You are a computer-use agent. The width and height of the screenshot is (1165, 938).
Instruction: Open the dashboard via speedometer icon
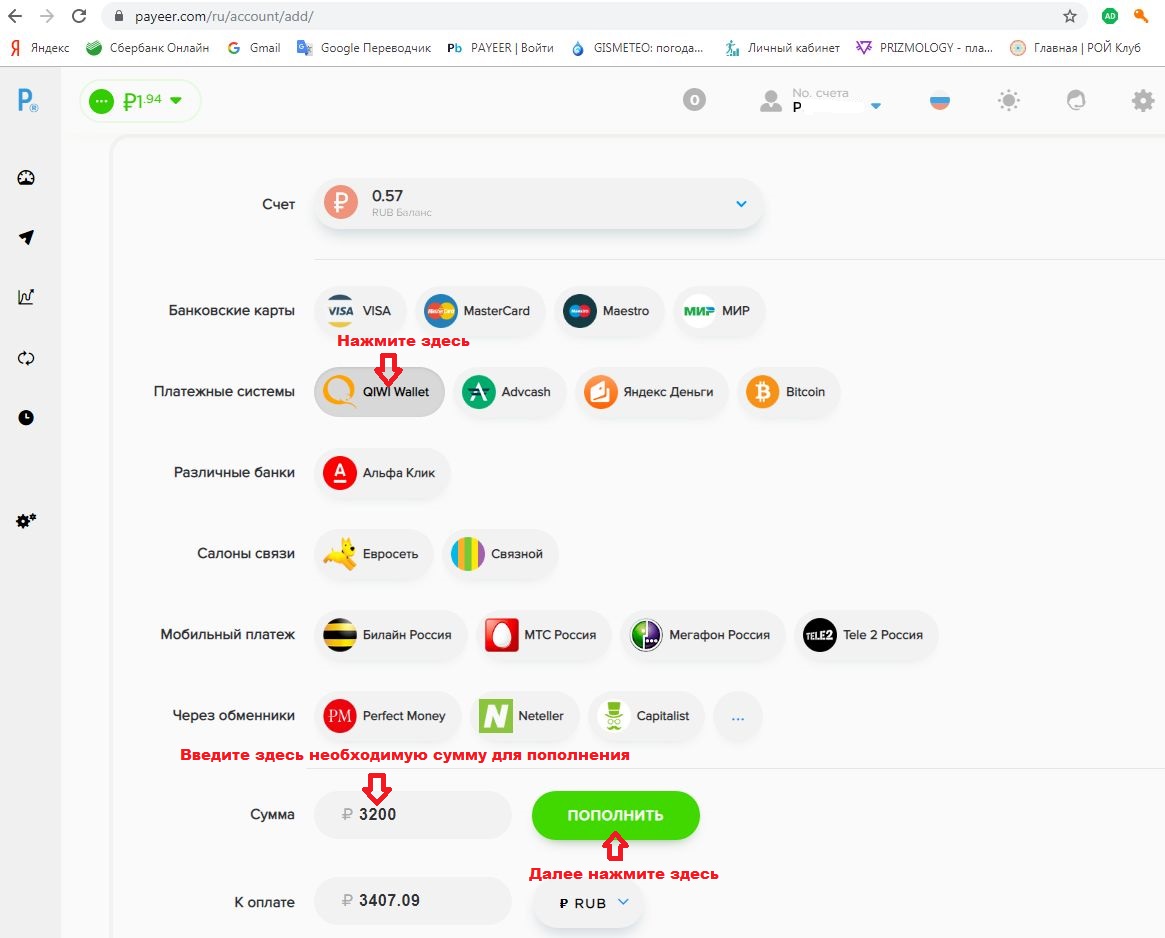point(25,177)
